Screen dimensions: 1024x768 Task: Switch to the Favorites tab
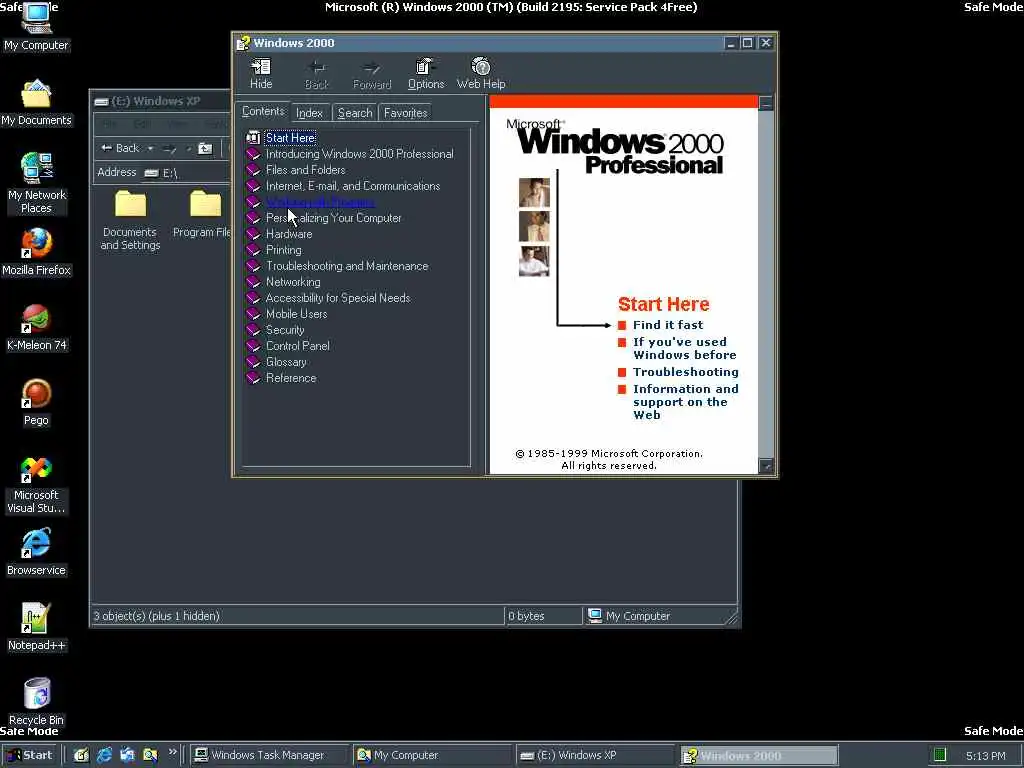(x=405, y=113)
